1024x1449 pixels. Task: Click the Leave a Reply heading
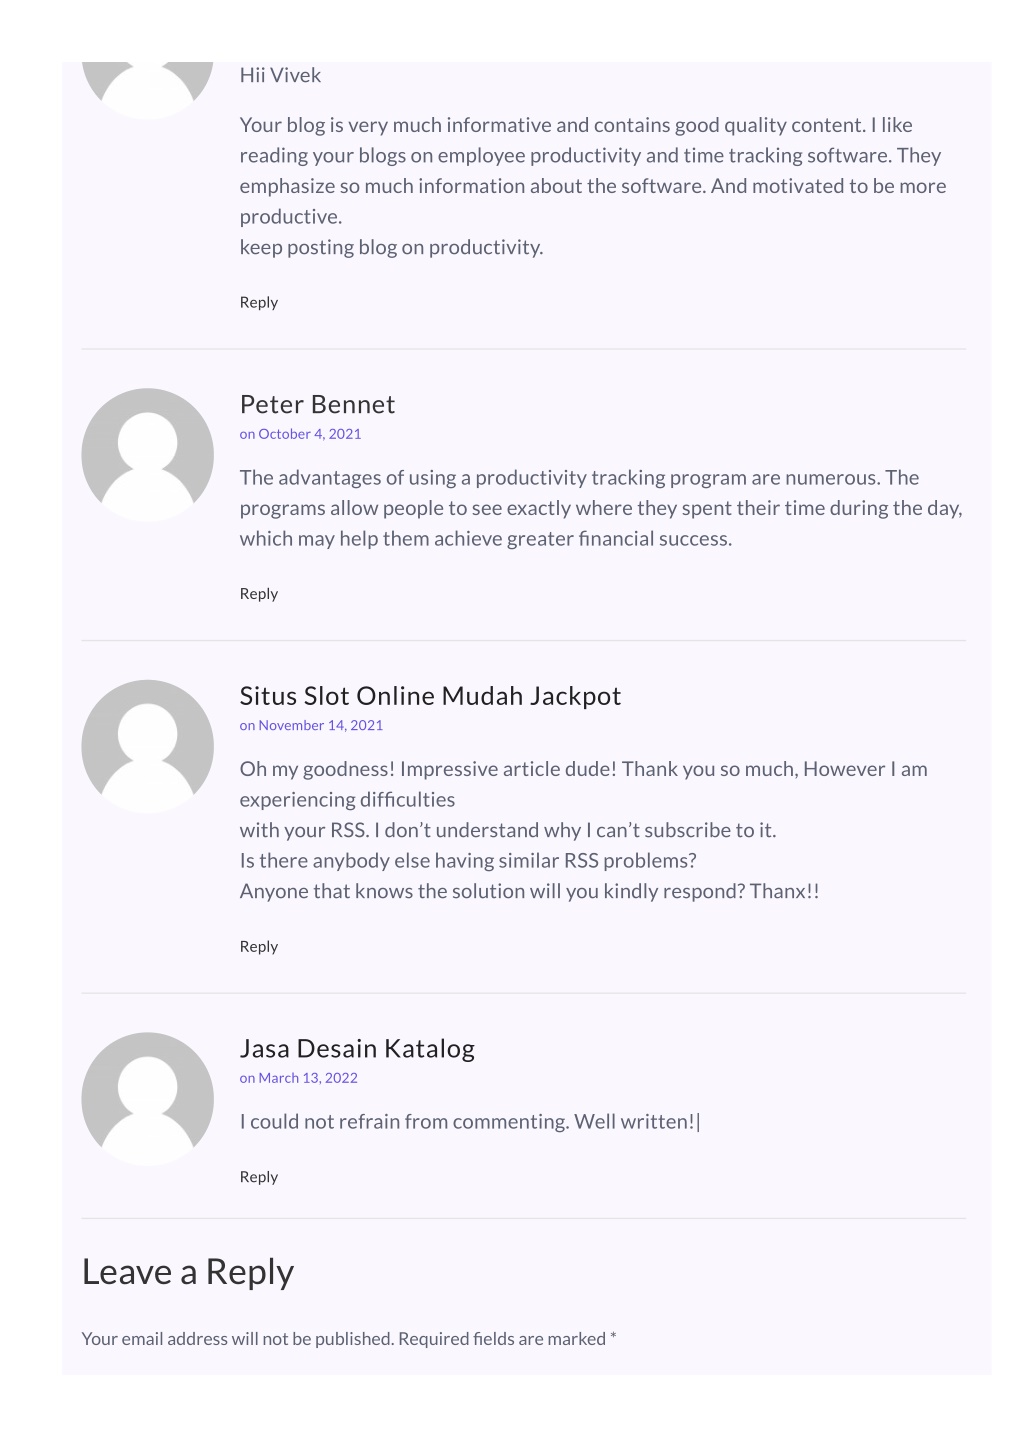(x=188, y=1272)
